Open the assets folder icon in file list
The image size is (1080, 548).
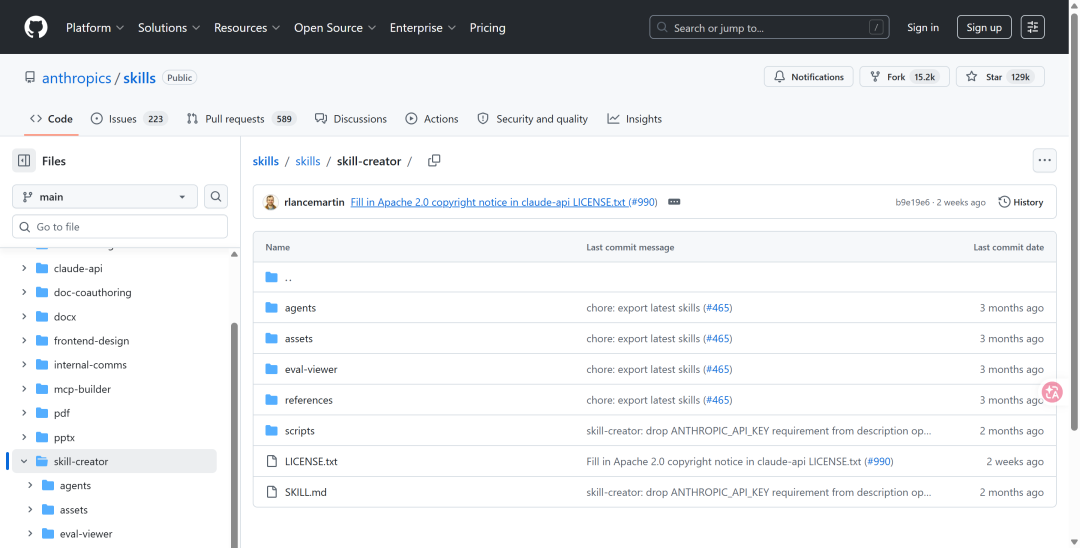tap(271, 339)
